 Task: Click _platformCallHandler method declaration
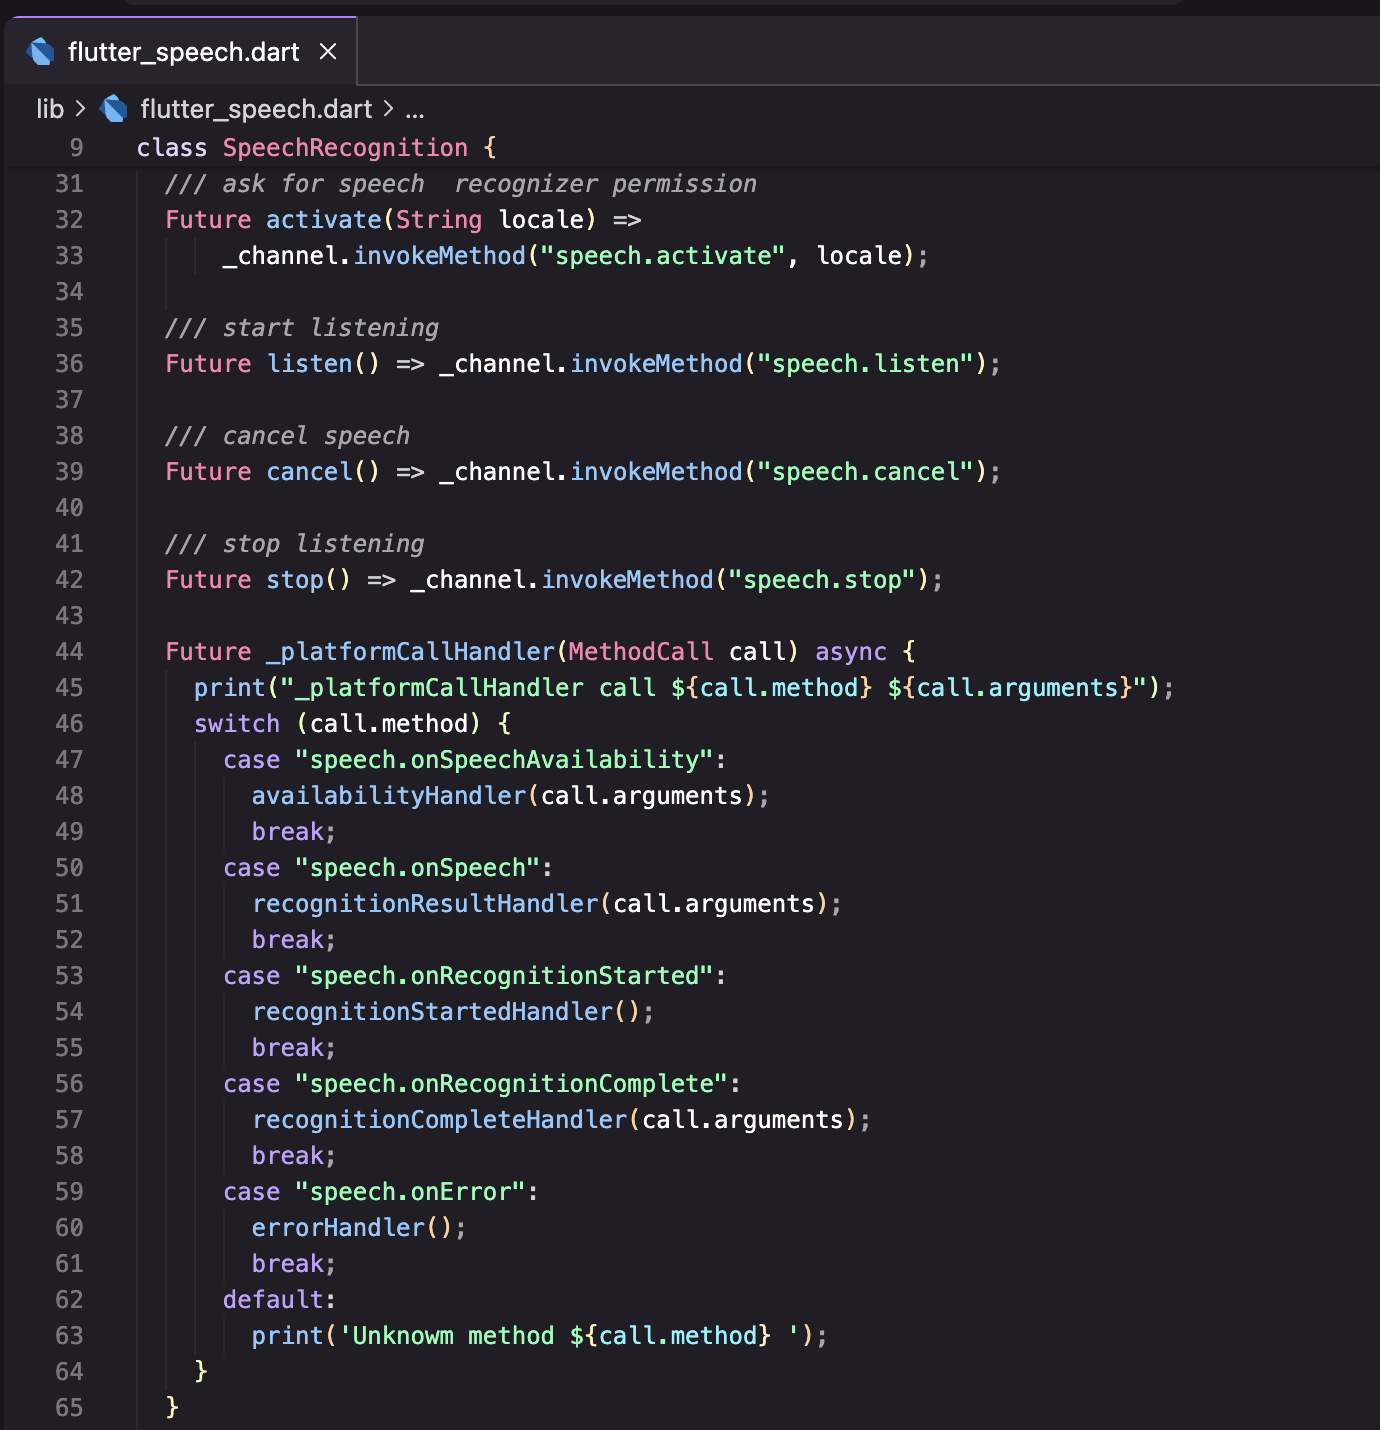pyautogui.click(x=410, y=652)
